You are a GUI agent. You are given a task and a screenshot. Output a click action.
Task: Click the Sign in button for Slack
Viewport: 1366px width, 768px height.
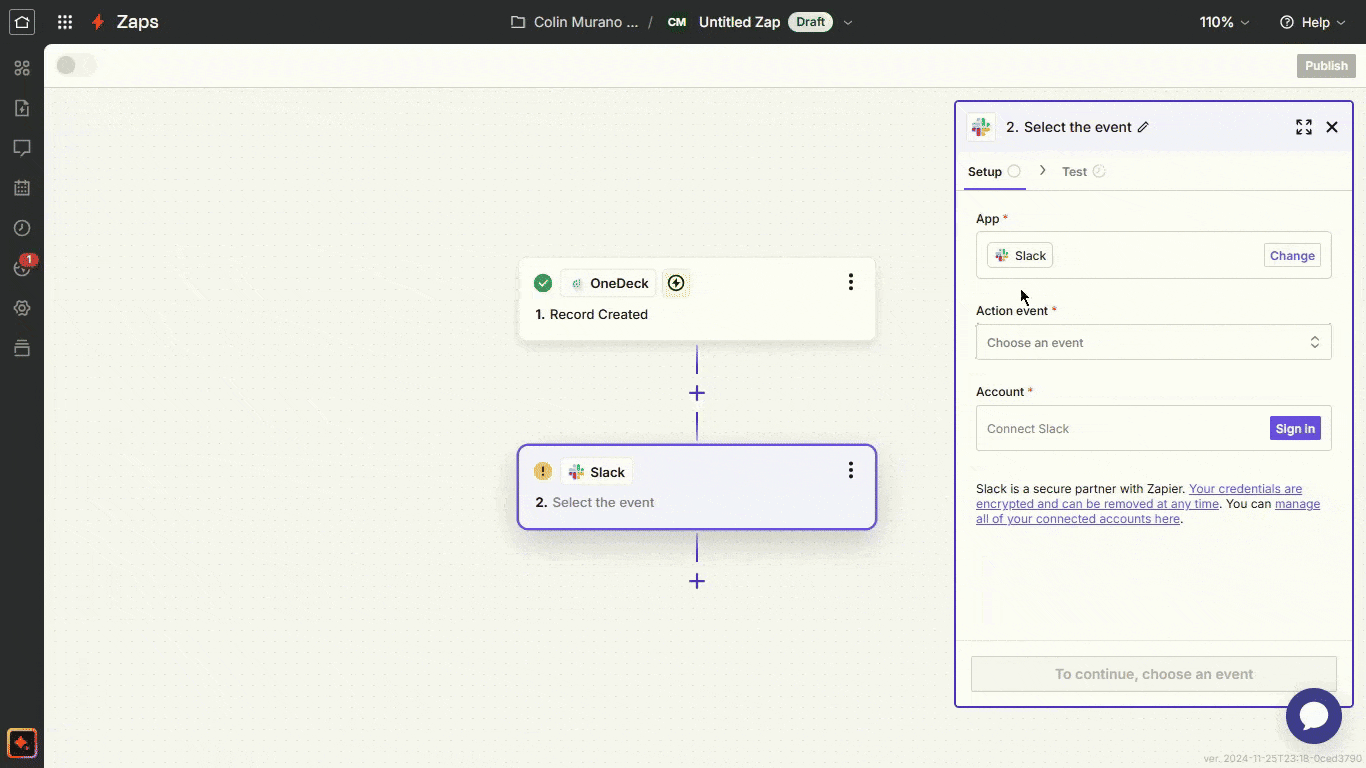1295,428
